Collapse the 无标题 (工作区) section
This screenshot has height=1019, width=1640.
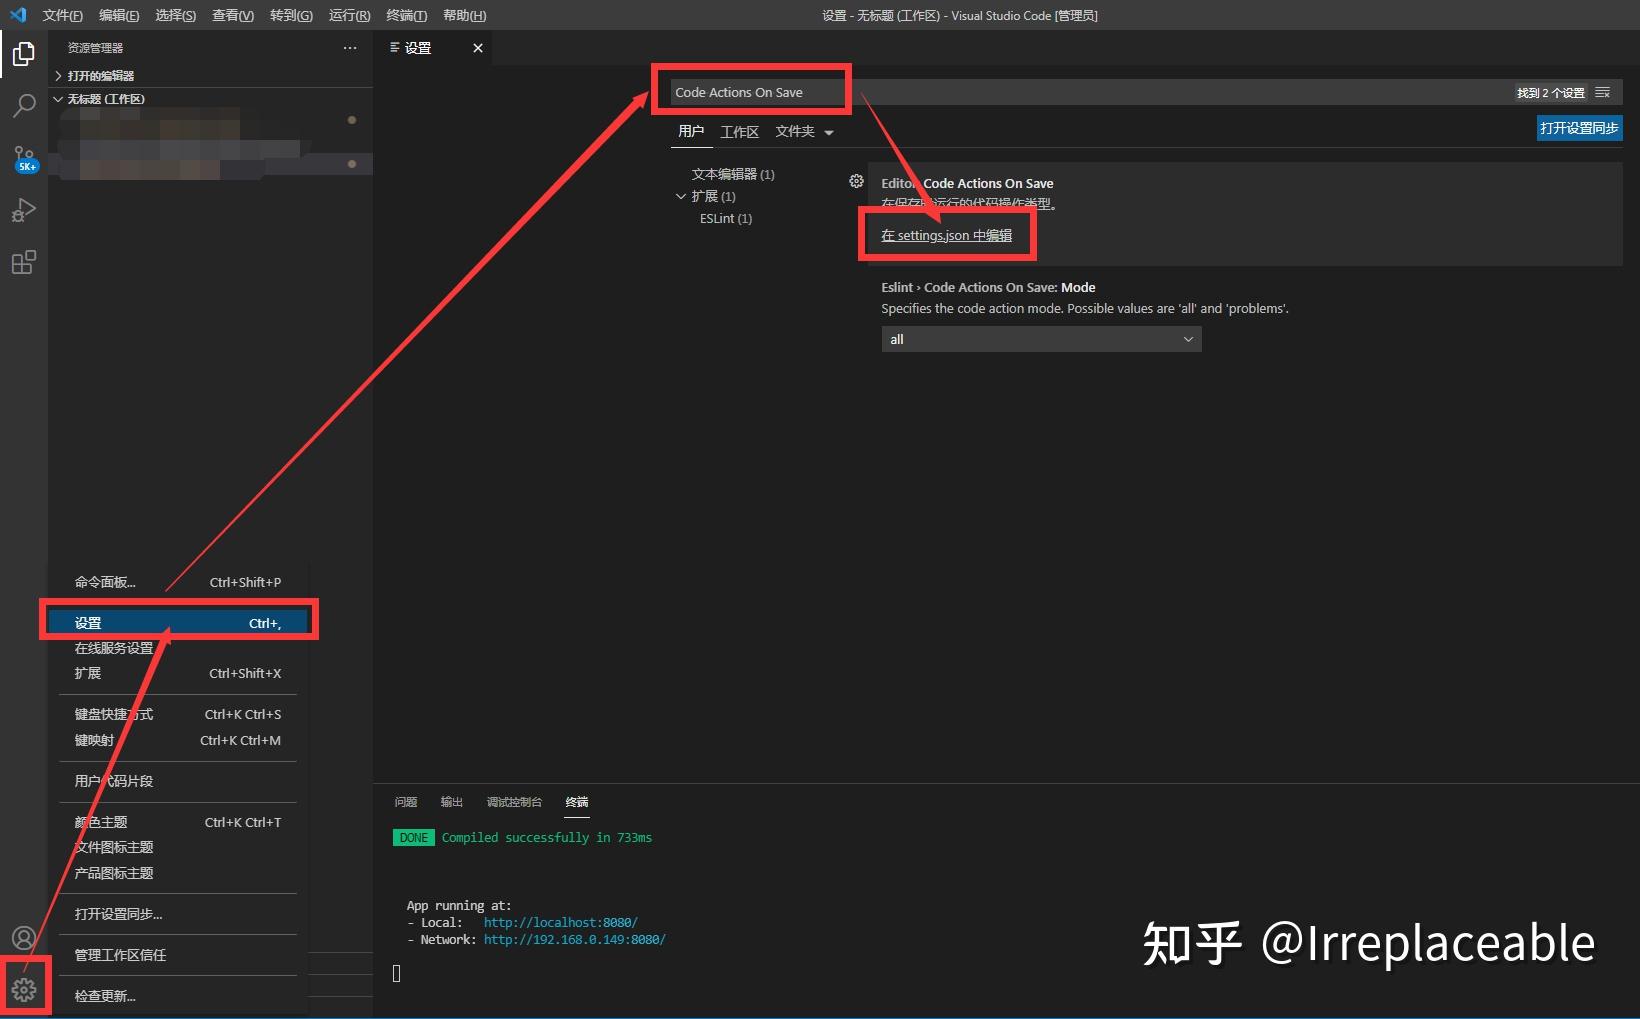point(57,98)
